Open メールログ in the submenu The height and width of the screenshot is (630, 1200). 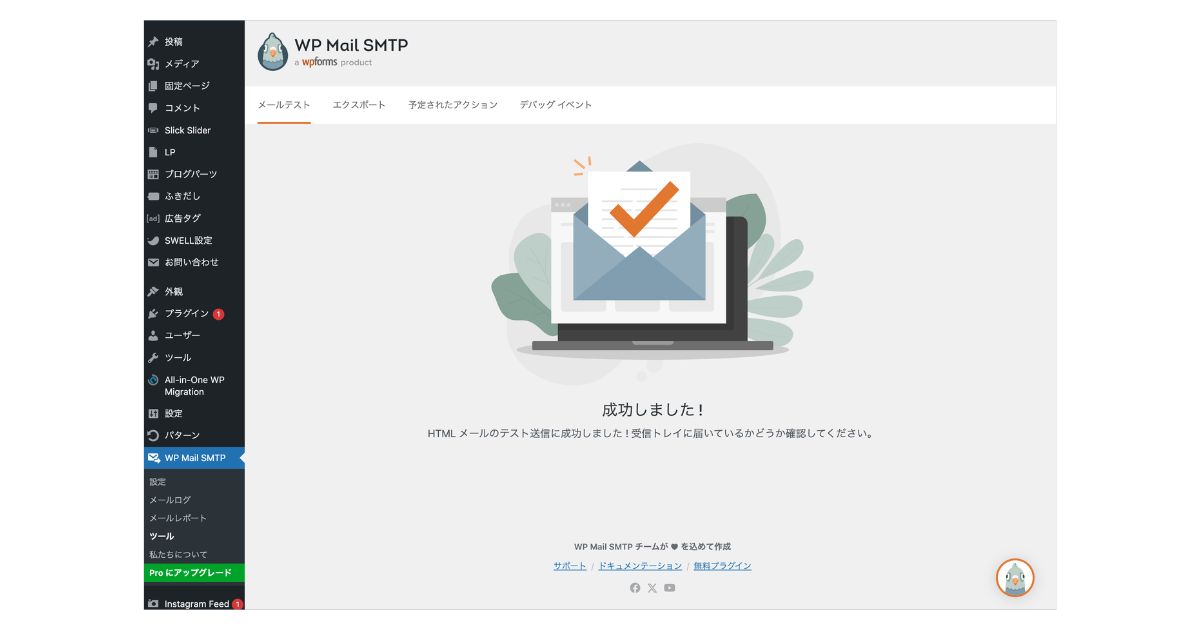170,500
